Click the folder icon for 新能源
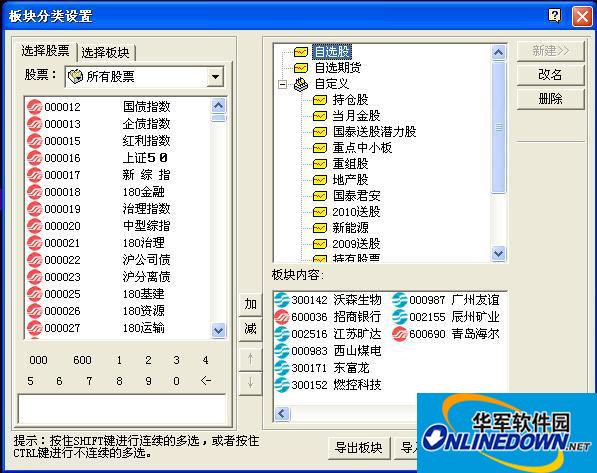597x473 pixels. [320, 228]
